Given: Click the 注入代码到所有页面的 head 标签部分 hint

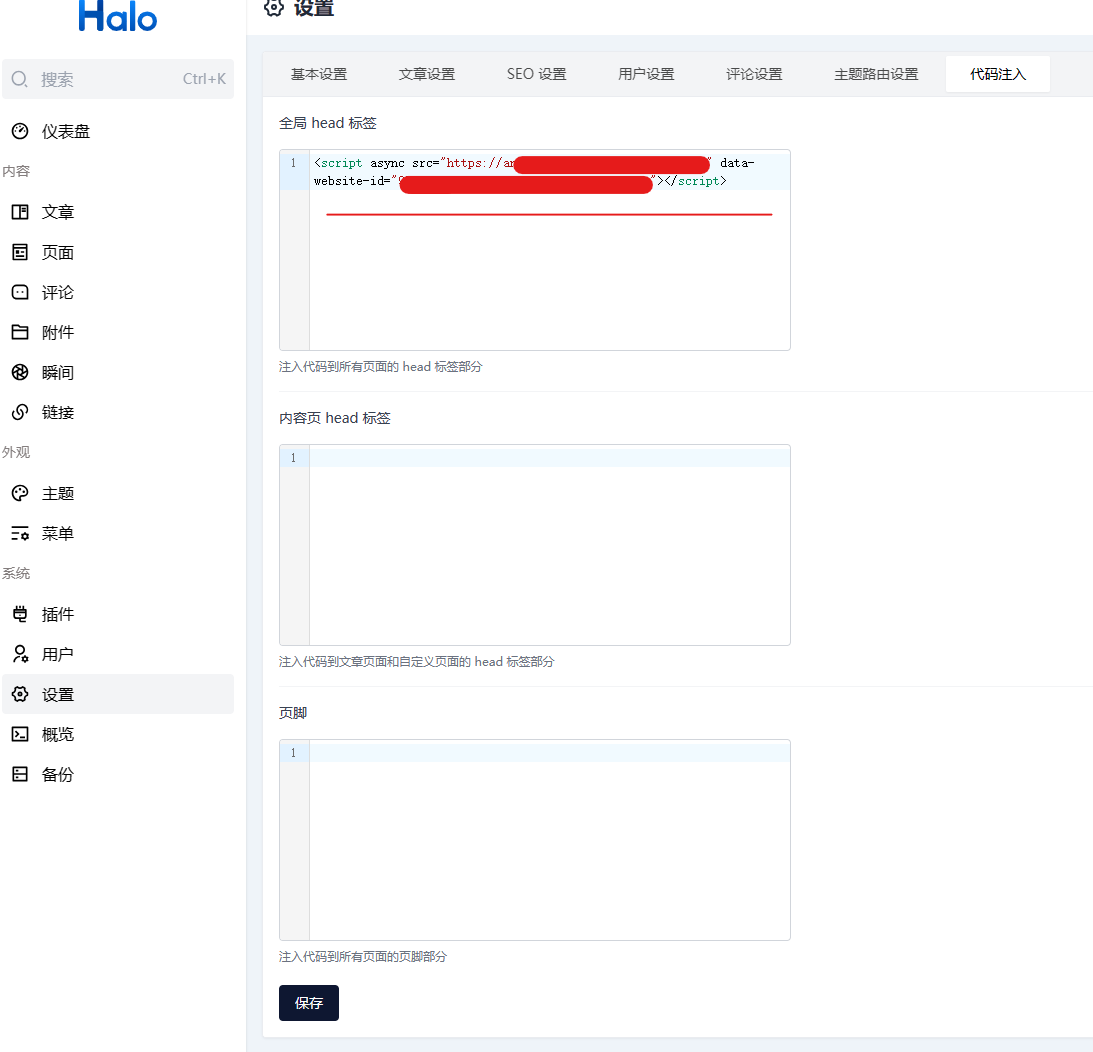Looking at the screenshot, I should (x=381, y=367).
